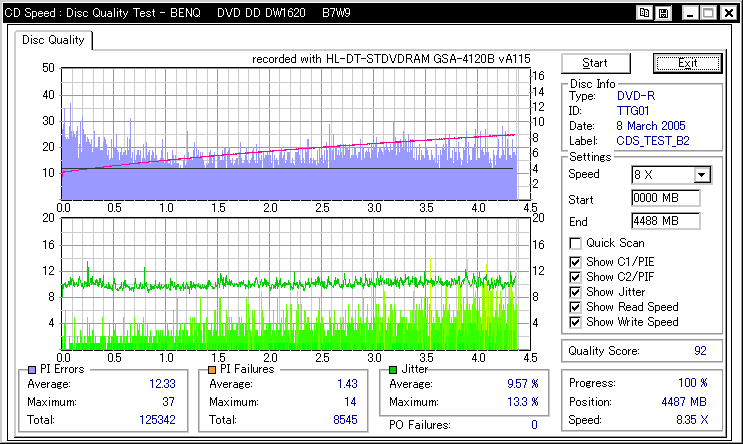
Task: Click the current Speed value 8.35 X
Action: point(692,420)
